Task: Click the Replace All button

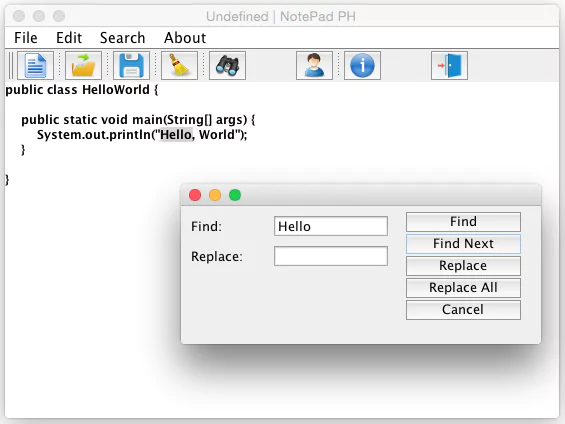Action: (463, 287)
